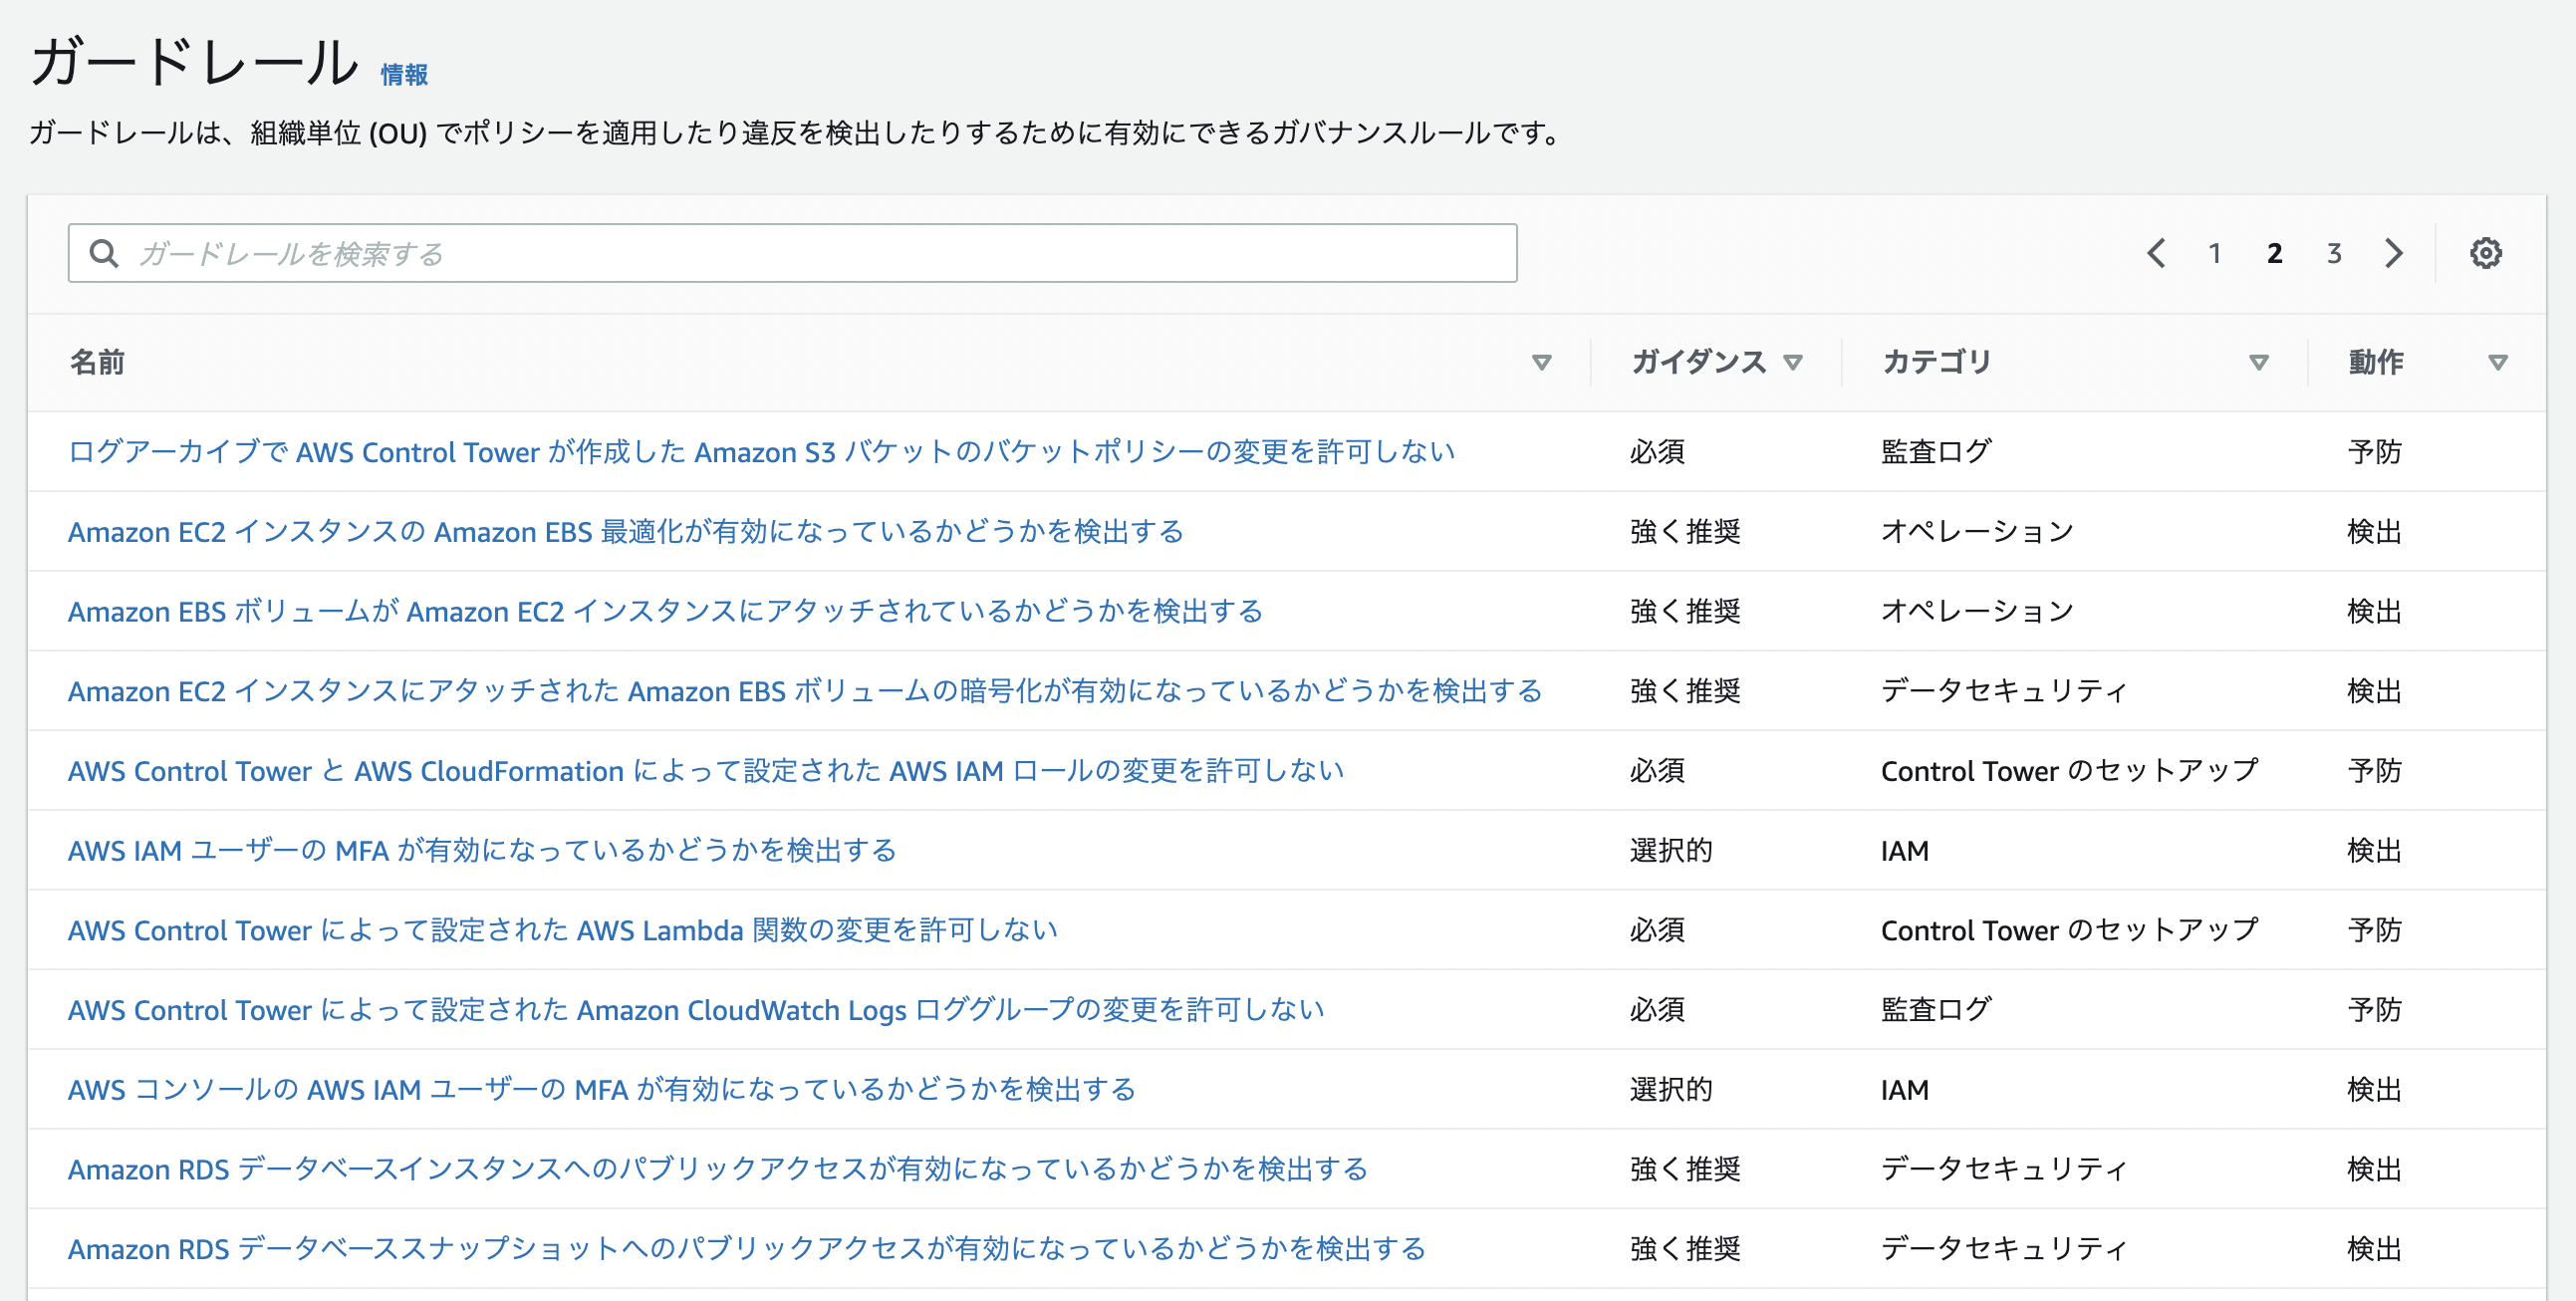Open the Amazon EBS optimization detection guardrail

click(x=625, y=532)
